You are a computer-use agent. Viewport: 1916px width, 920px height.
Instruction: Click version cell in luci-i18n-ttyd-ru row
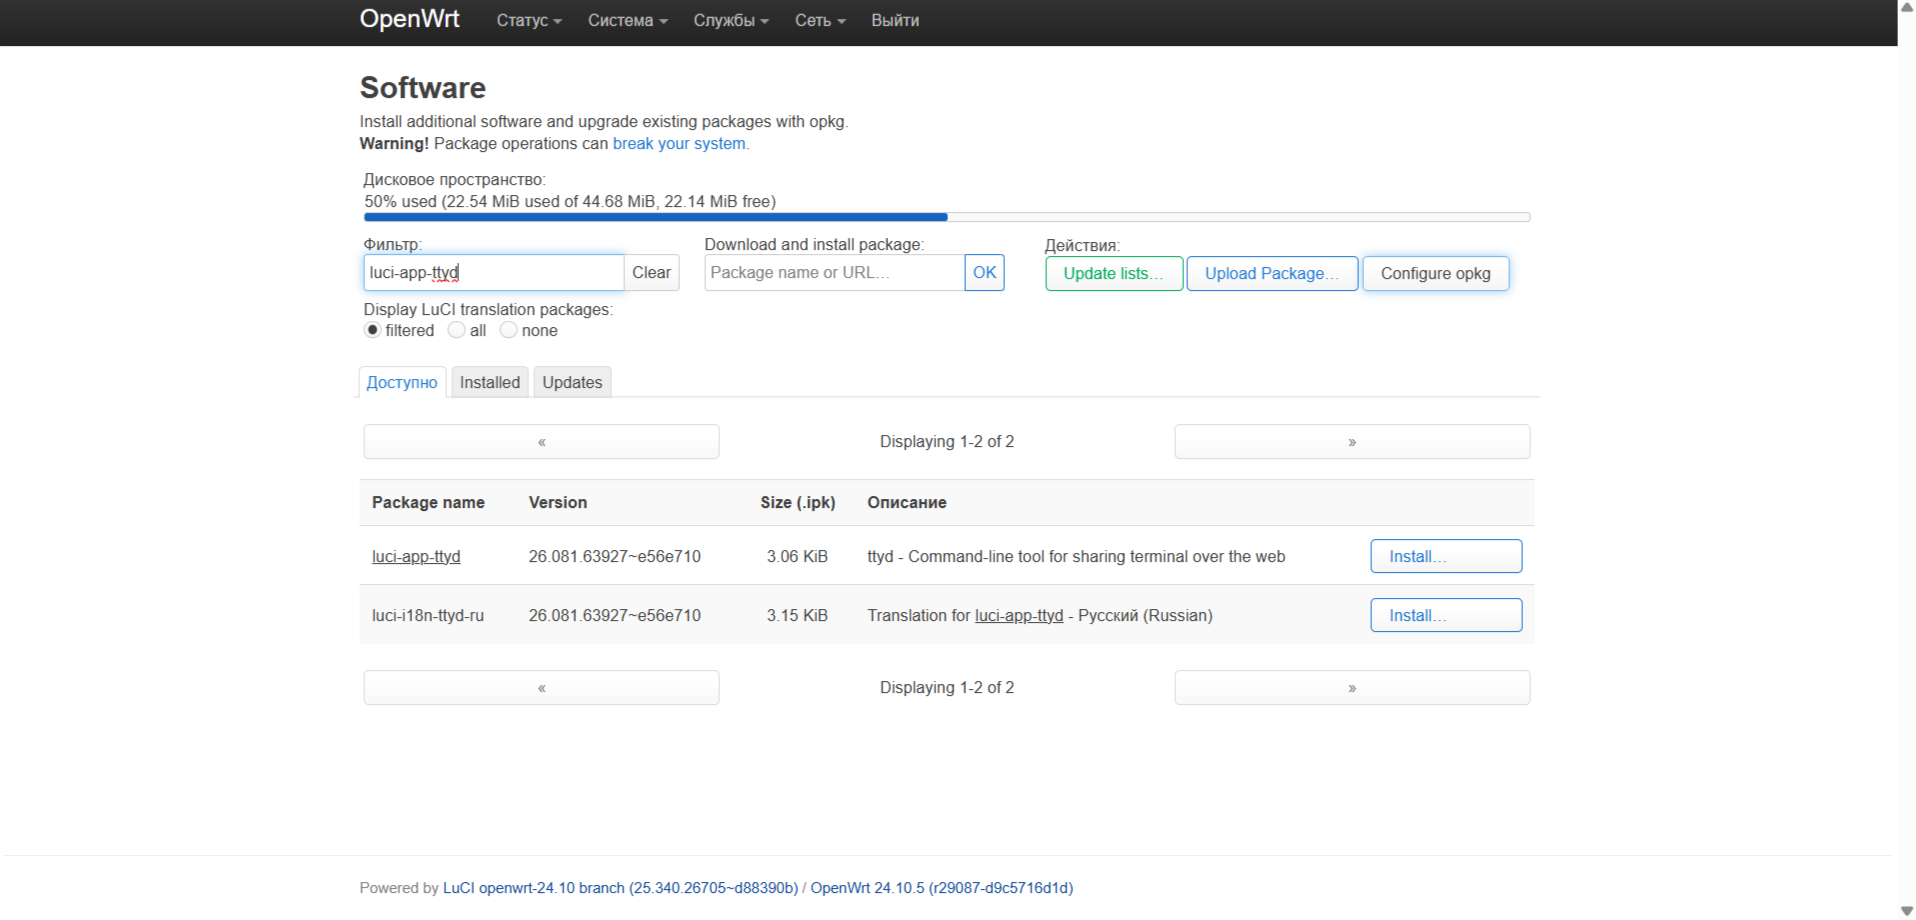click(615, 616)
